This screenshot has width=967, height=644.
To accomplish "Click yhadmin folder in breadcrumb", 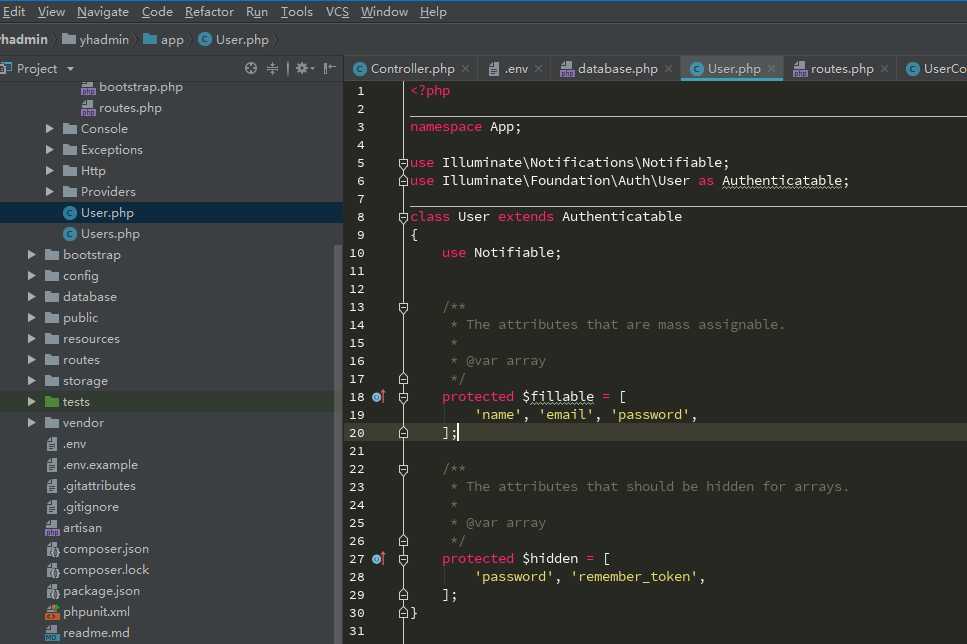I will [96, 39].
